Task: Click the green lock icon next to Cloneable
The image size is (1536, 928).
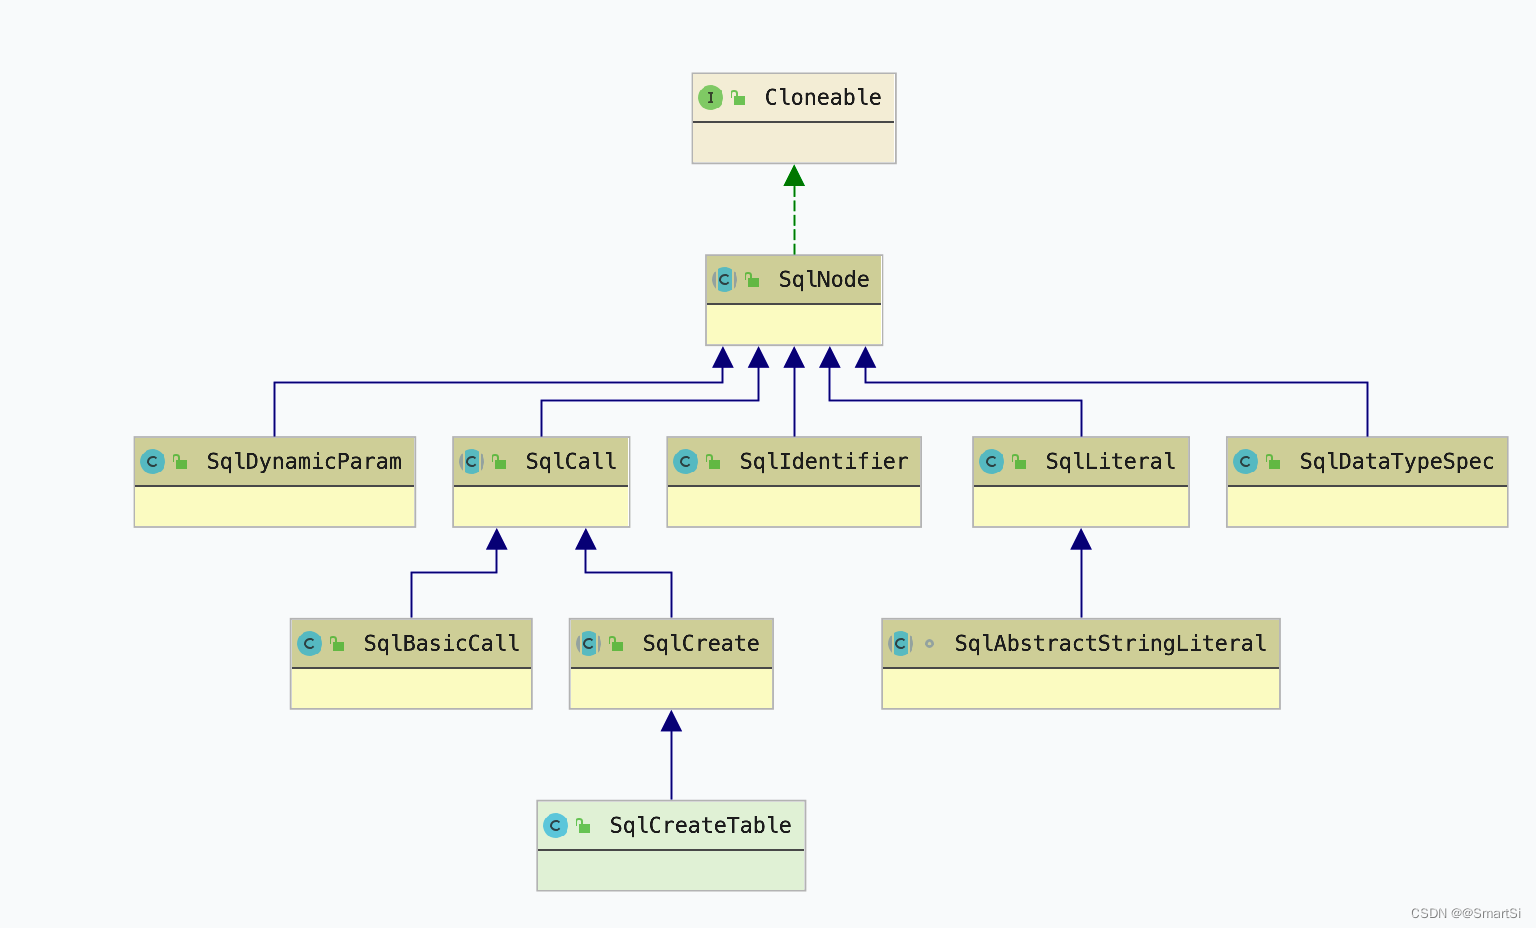Action: point(738,98)
